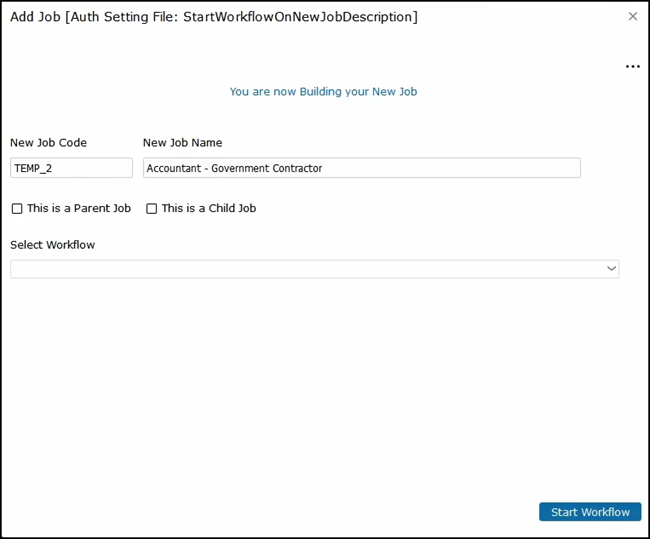Image resolution: width=650 pixels, height=539 pixels.
Task: Click the TEMP_2 text in the job code field
Action: [32, 169]
